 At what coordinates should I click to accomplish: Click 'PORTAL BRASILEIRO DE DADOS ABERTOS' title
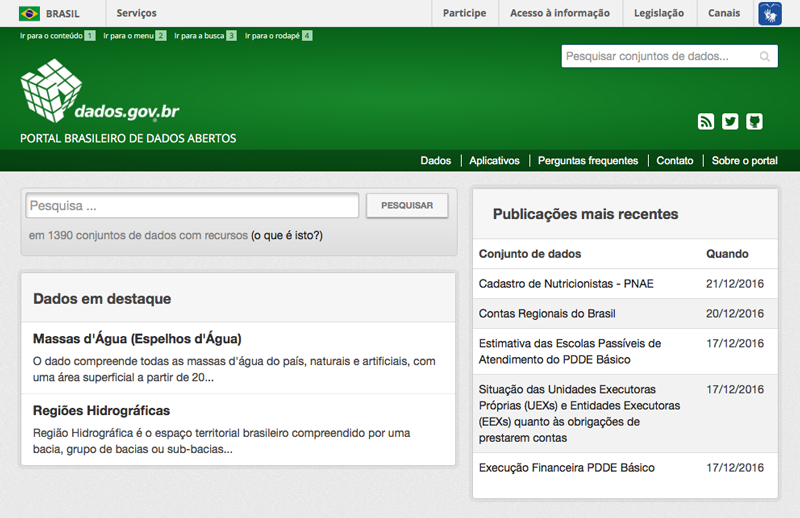pyautogui.click(x=128, y=138)
